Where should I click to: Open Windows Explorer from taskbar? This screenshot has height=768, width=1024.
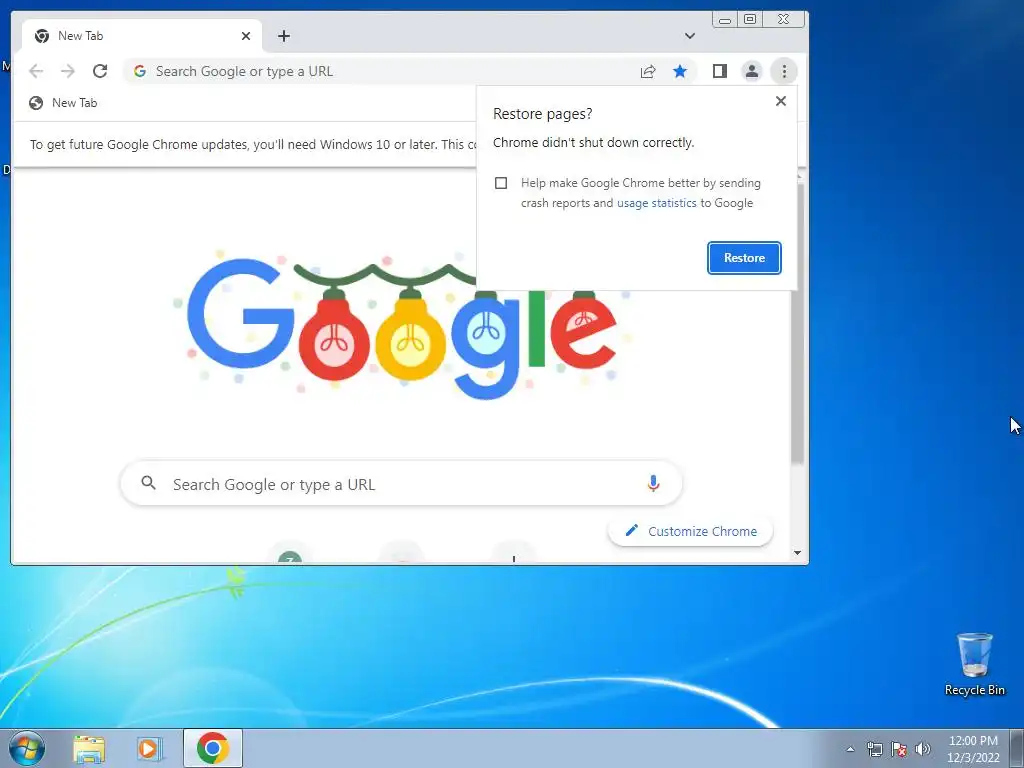point(89,748)
